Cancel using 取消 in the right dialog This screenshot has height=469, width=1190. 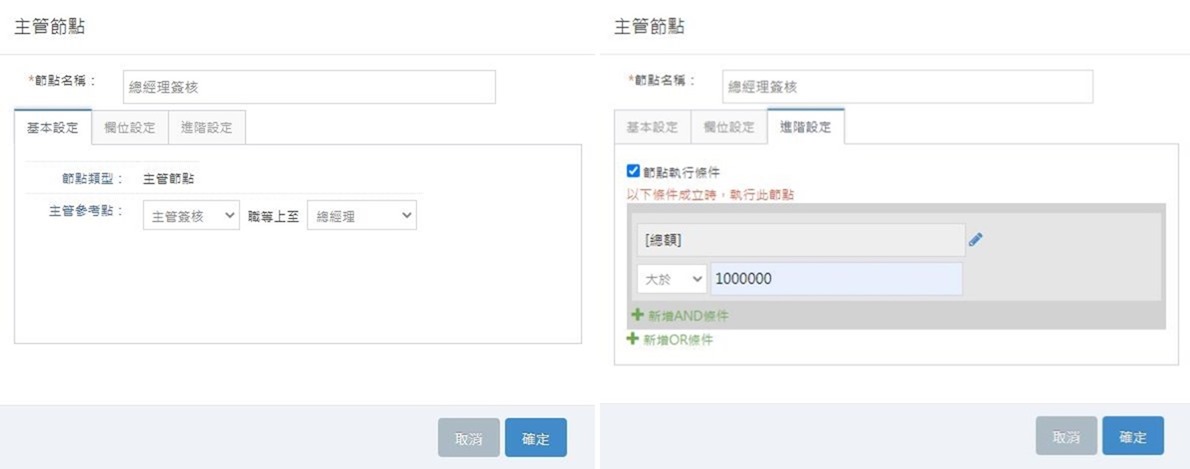pos(1066,437)
